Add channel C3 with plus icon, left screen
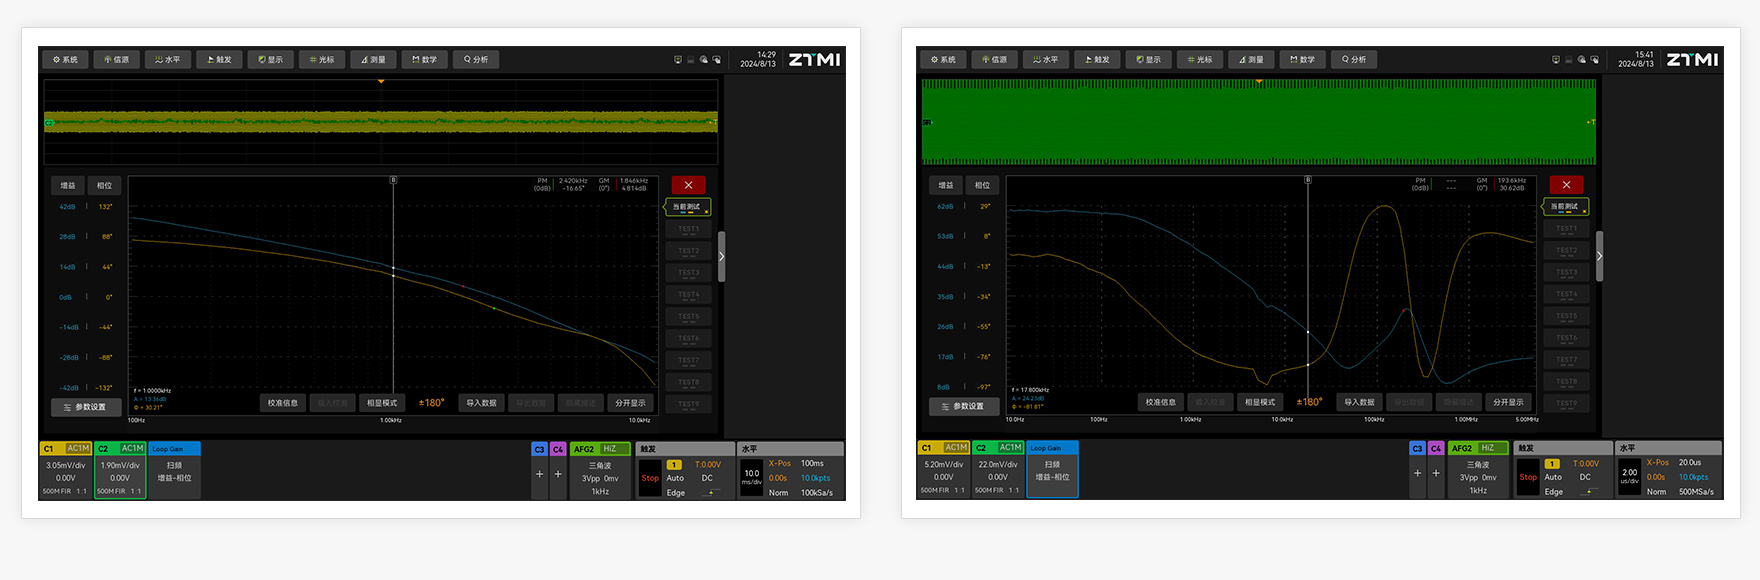This screenshot has width=1760, height=580. (x=540, y=474)
